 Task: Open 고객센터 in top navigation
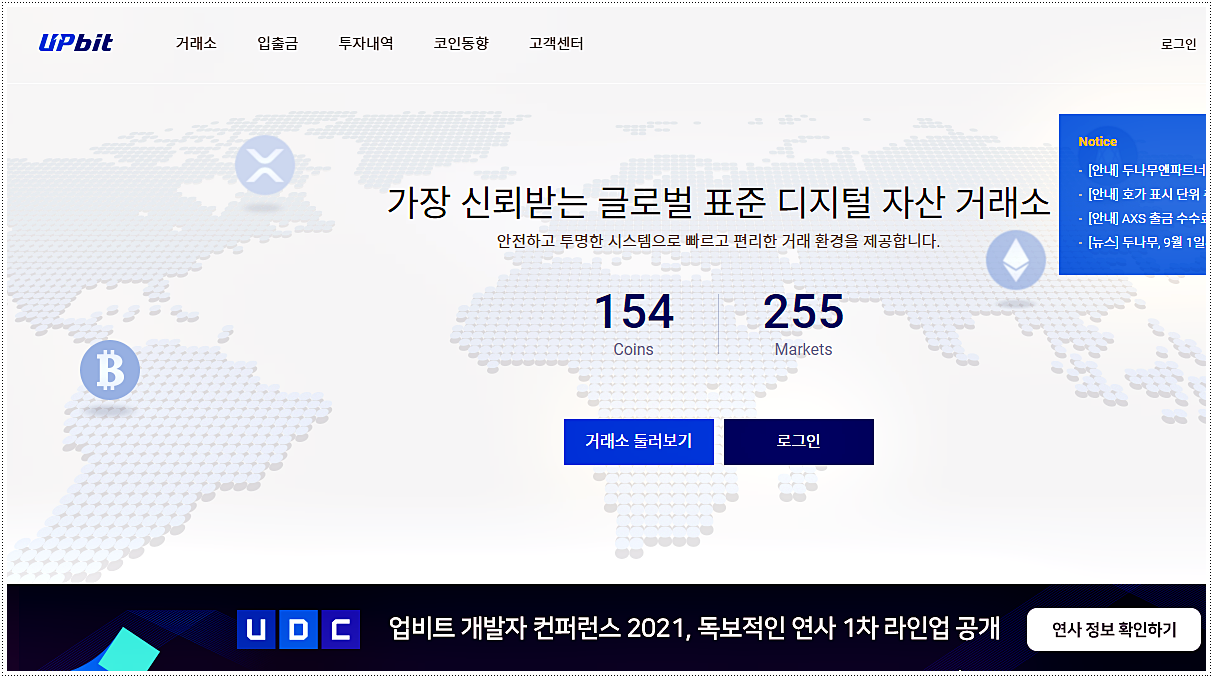[x=556, y=44]
